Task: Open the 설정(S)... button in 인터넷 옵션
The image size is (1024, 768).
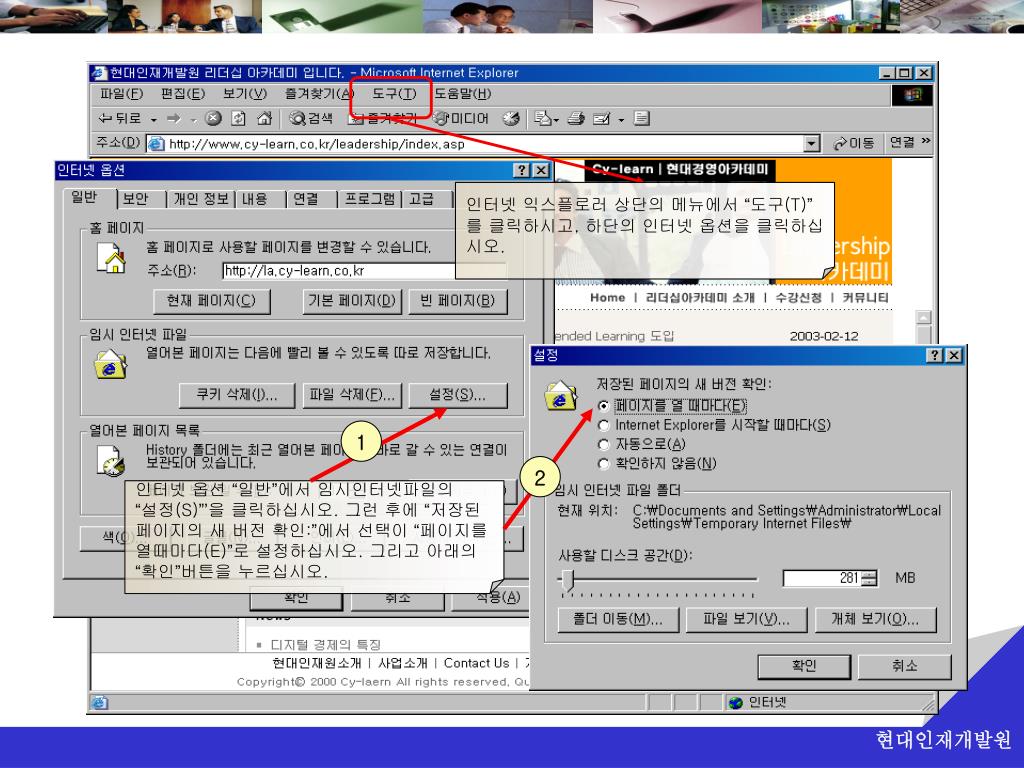Action: [x=458, y=395]
